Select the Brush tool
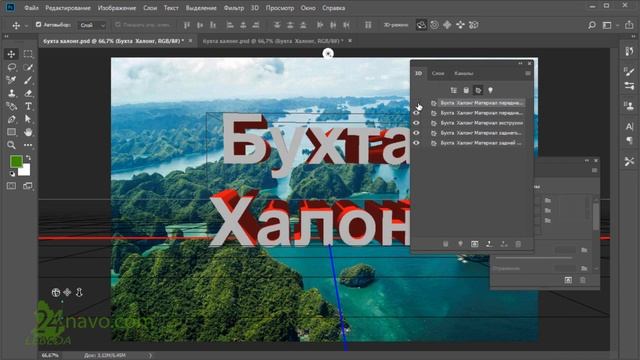Viewport: 640px width, 360px height. (28, 80)
